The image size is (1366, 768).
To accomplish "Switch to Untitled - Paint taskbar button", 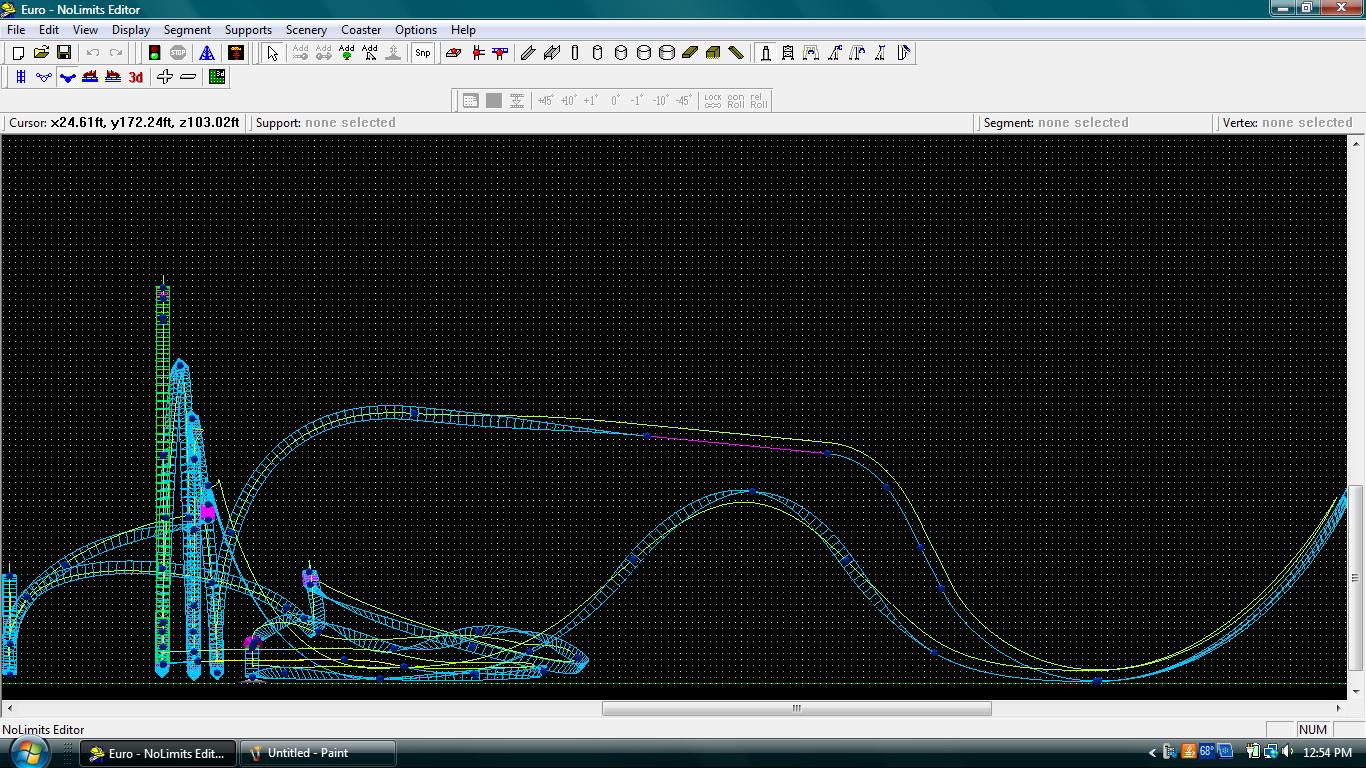I will [318, 753].
